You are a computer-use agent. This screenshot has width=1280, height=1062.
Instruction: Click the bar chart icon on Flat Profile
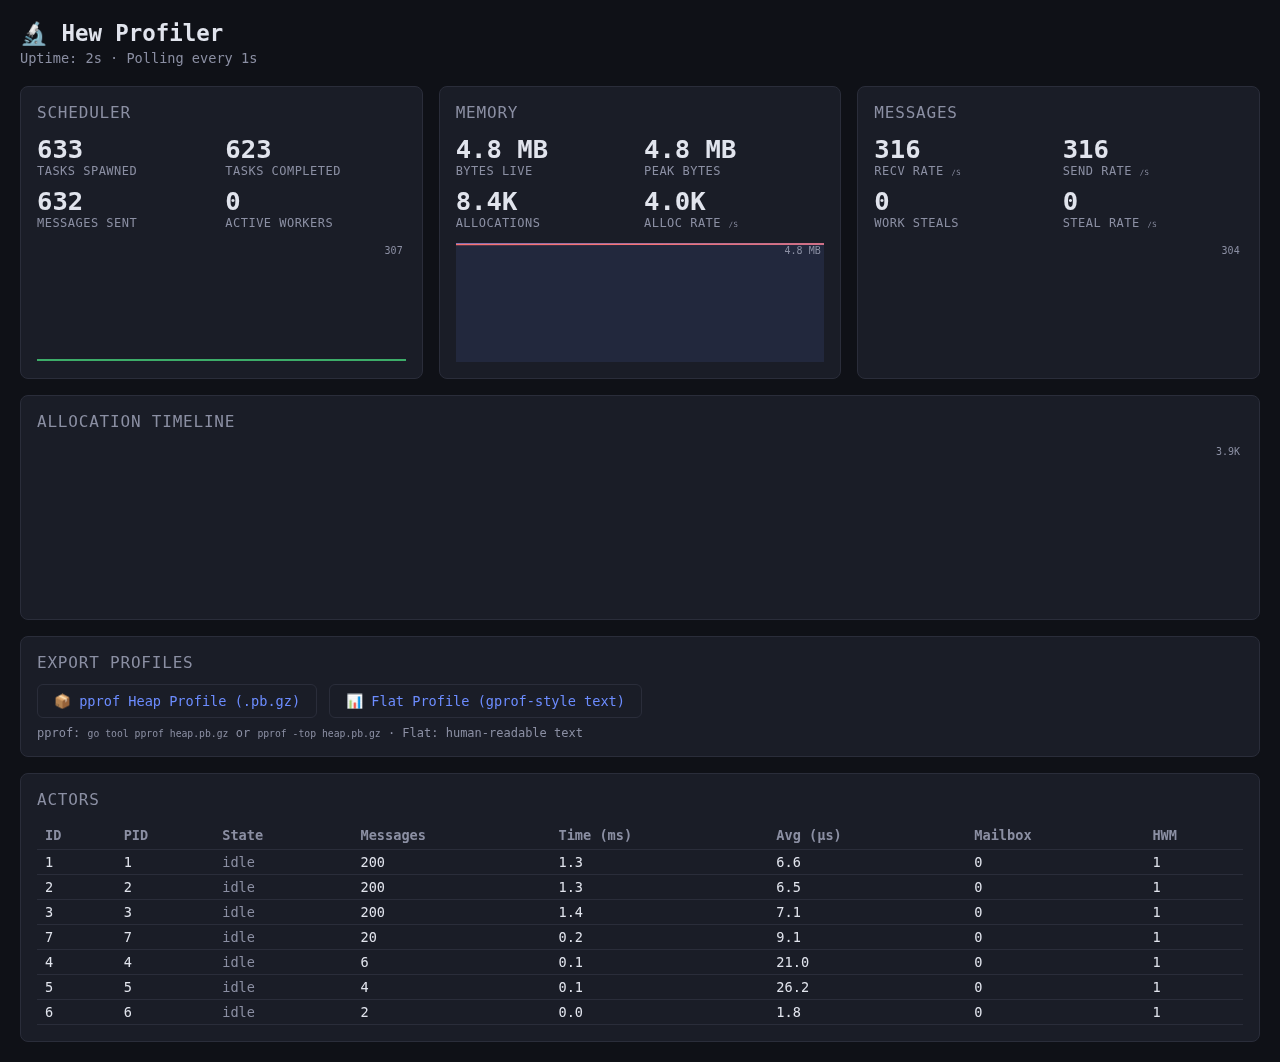point(354,702)
